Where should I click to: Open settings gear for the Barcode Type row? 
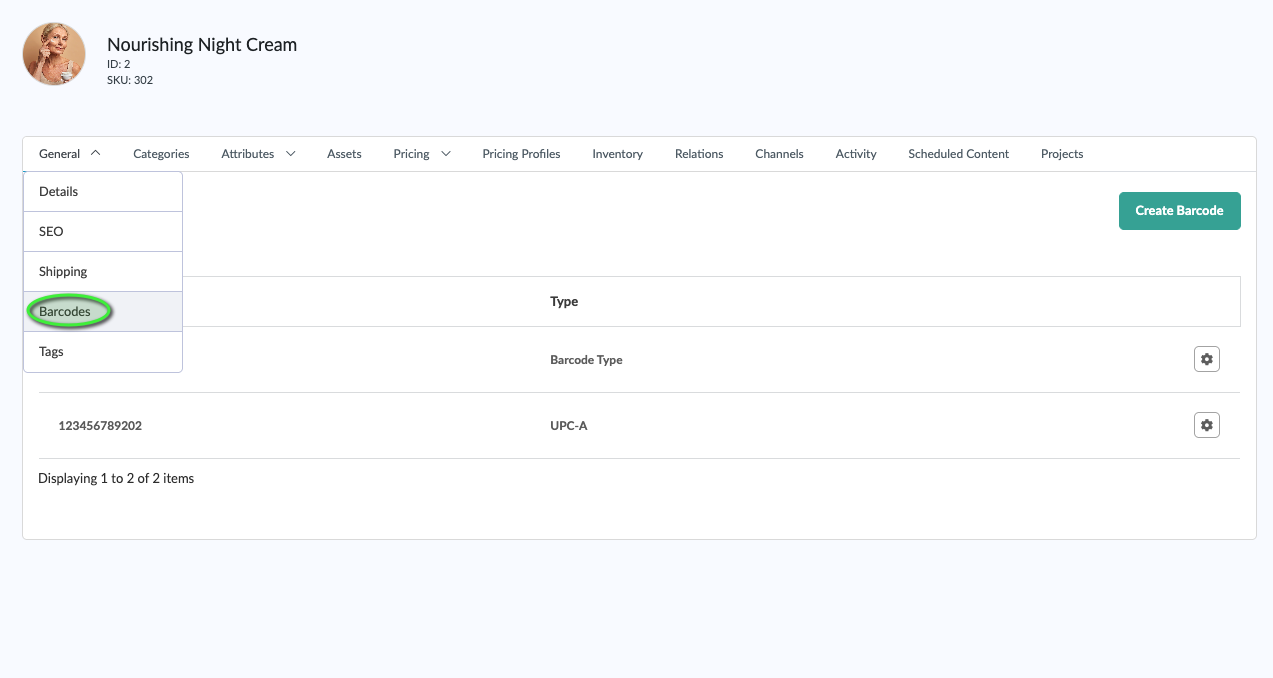coord(1207,359)
